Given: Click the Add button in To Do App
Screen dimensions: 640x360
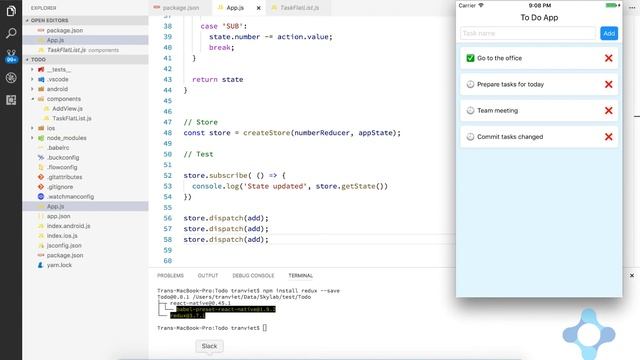Looking at the screenshot, I should coord(609,33).
